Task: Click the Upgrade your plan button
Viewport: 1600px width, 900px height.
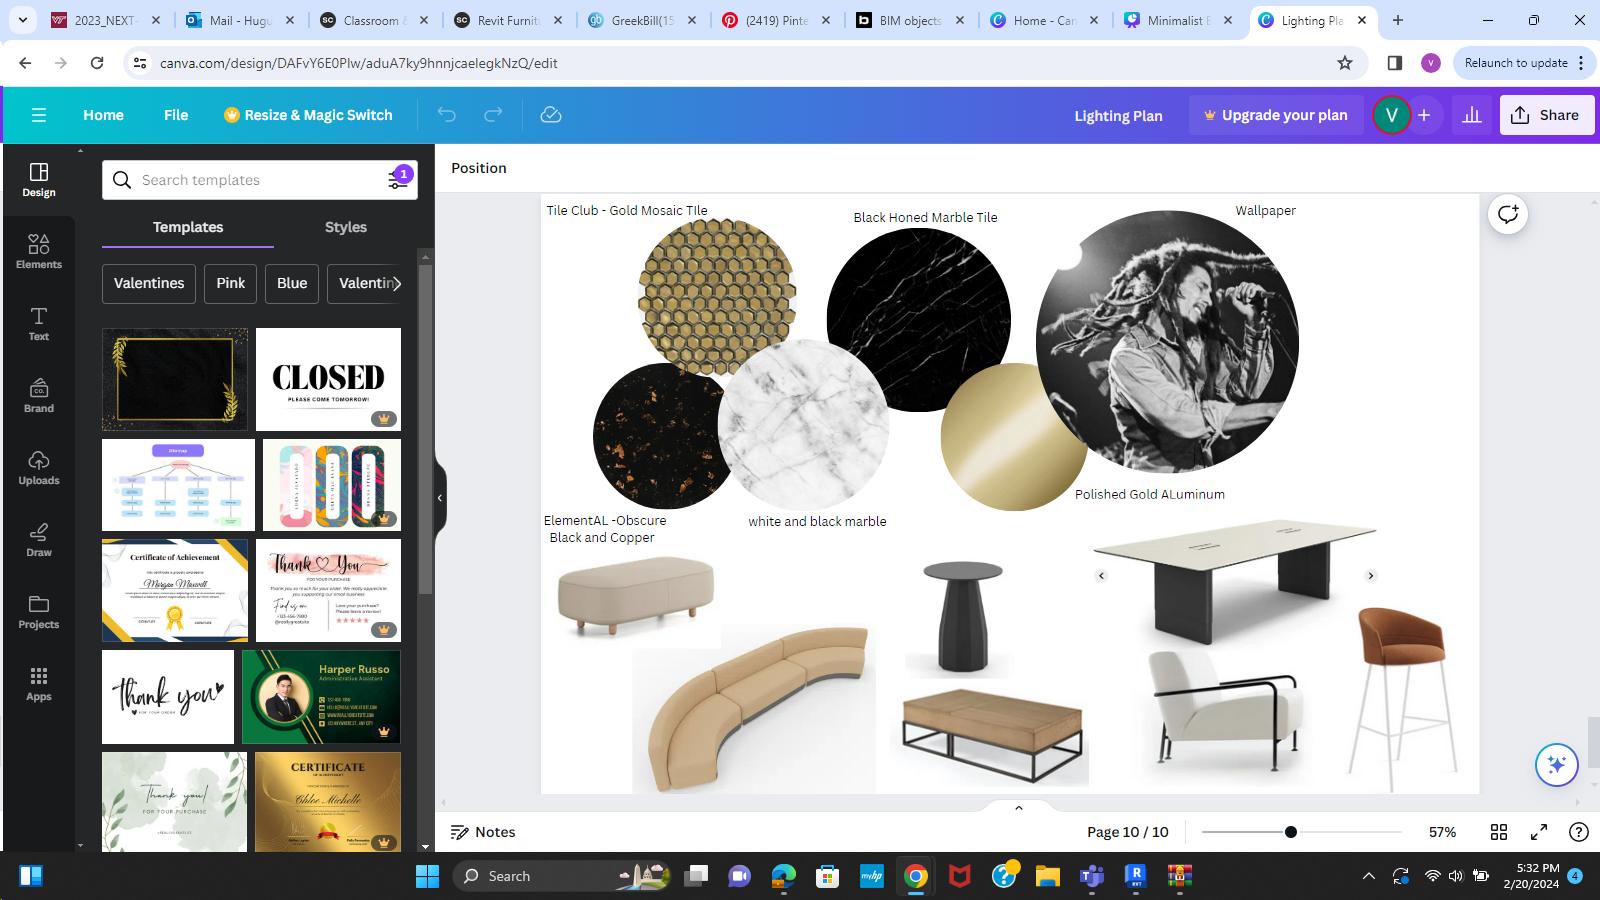Action: click(1275, 115)
